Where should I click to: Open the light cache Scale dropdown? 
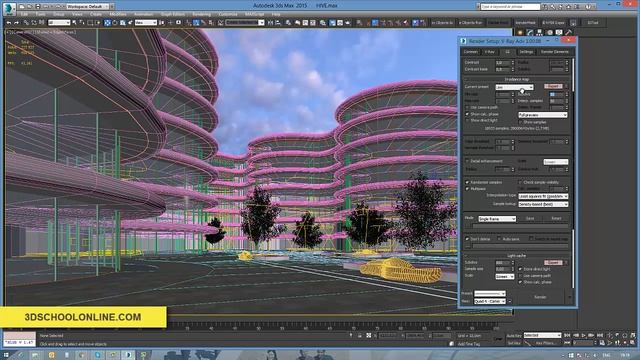[505, 276]
